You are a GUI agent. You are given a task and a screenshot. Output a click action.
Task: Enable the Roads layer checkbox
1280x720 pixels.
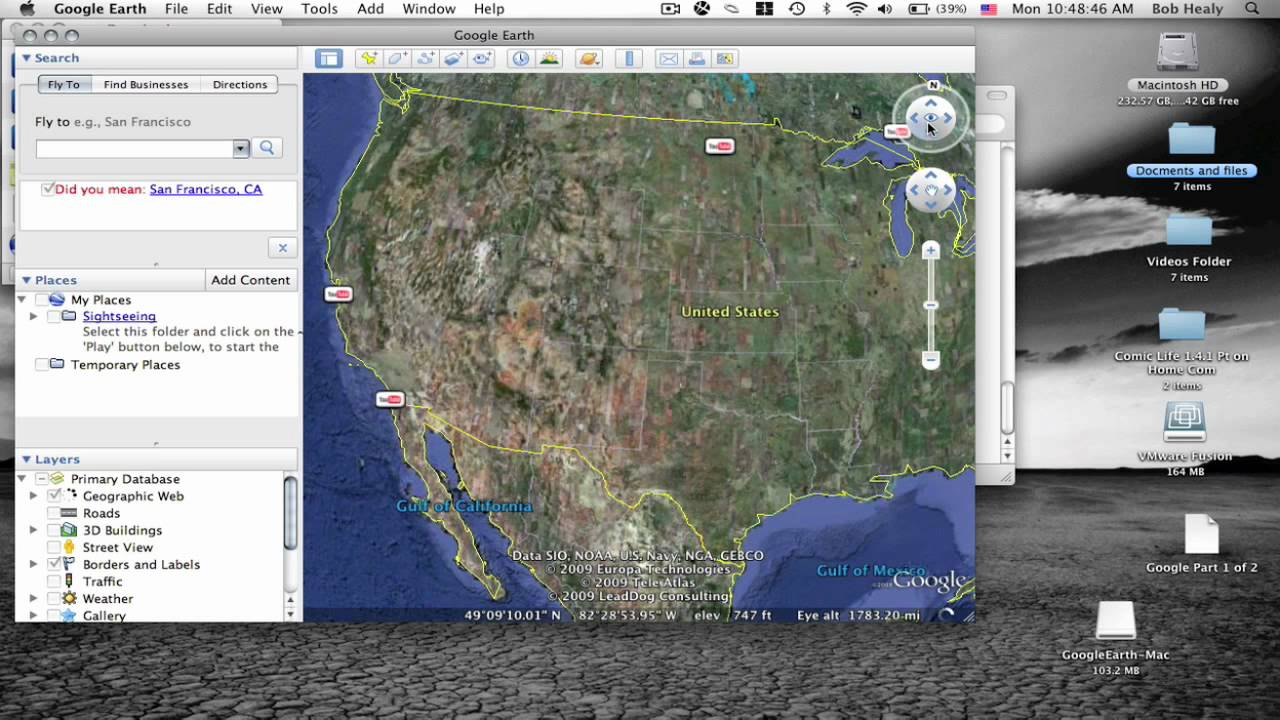[x=54, y=513]
